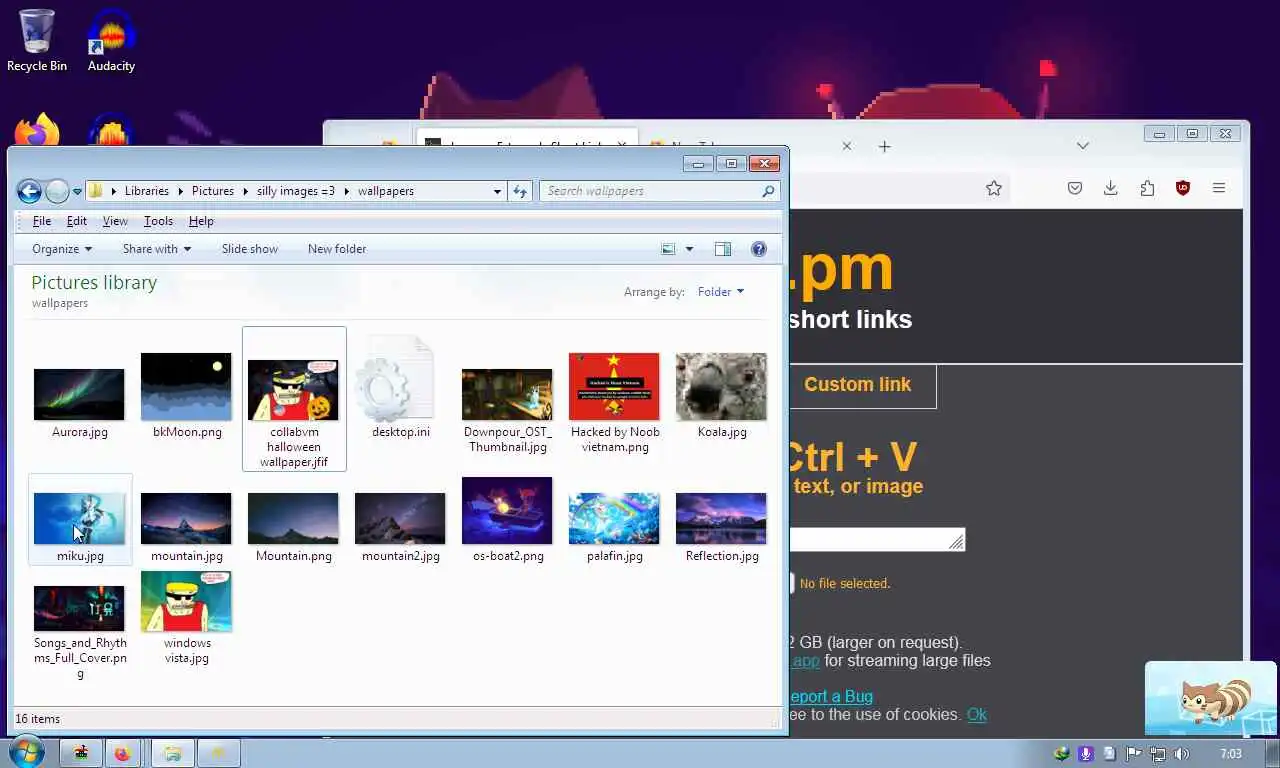Click the Action Center flag tray icon
1280x768 pixels.
tap(1134, 754)
